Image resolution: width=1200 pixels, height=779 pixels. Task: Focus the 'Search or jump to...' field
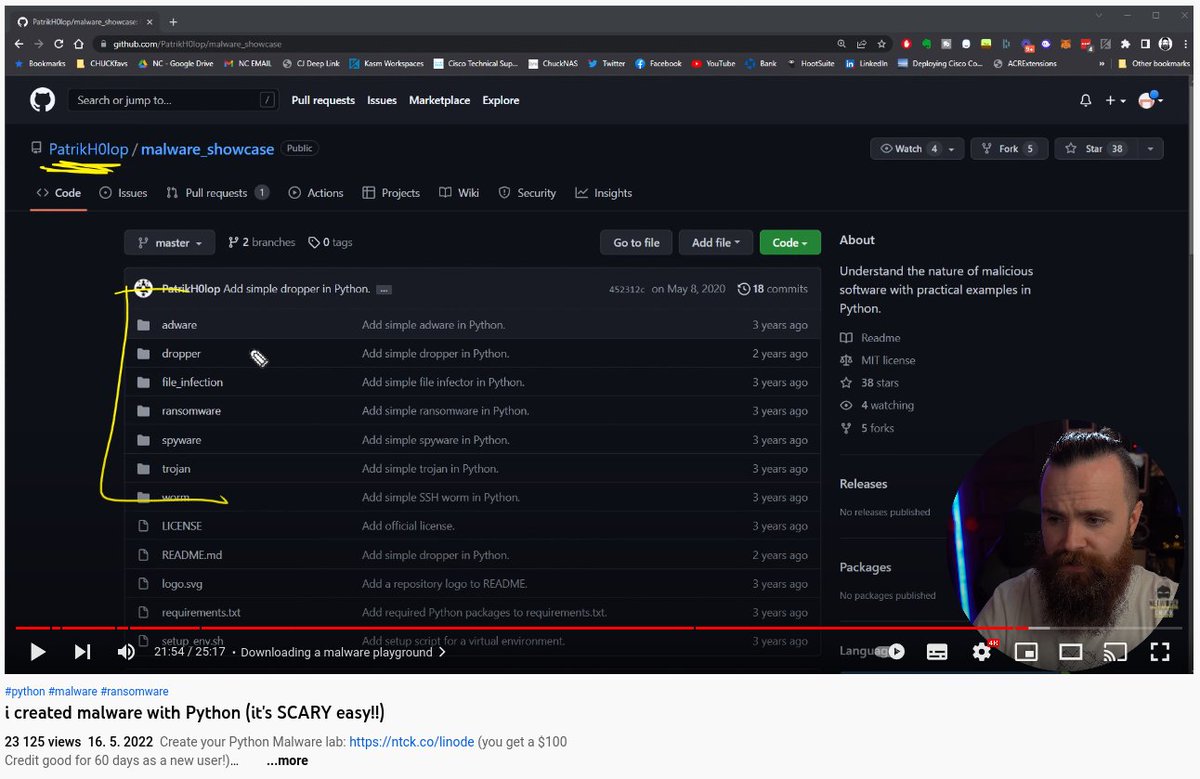[172, 100]
